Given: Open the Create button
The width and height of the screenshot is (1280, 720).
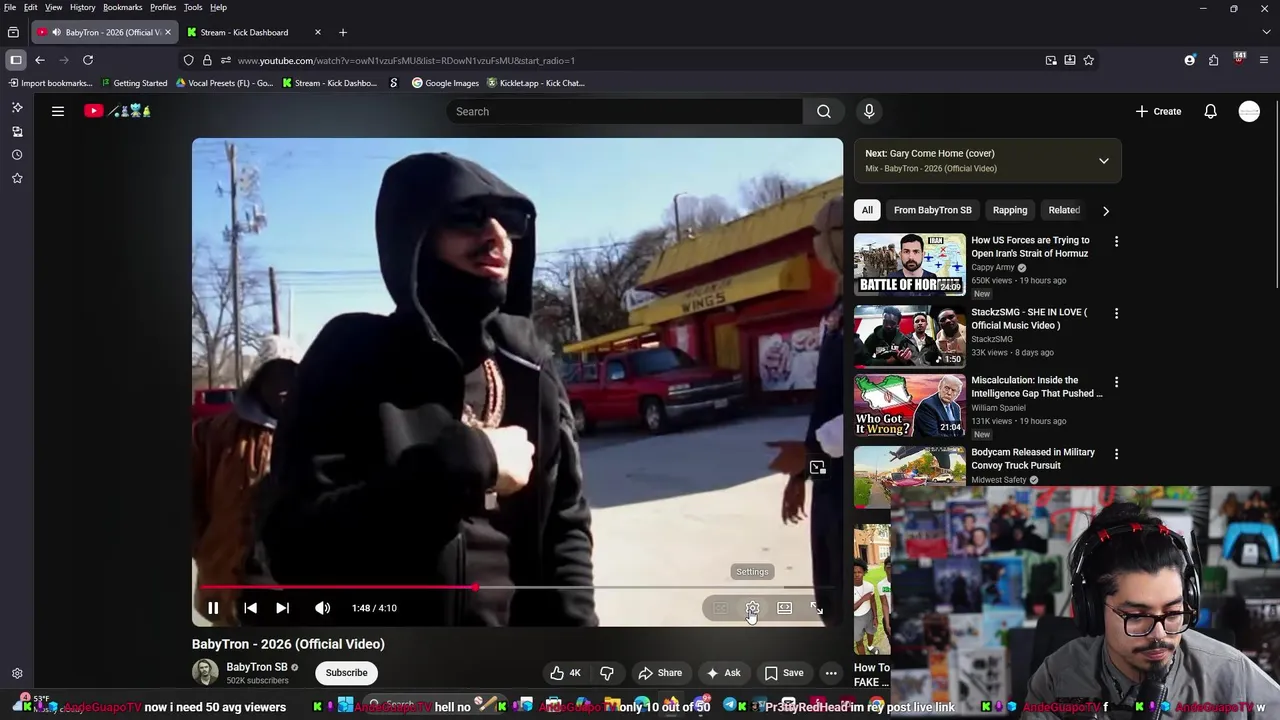Looking at the screenshot, I should (x=1158, y=111).
